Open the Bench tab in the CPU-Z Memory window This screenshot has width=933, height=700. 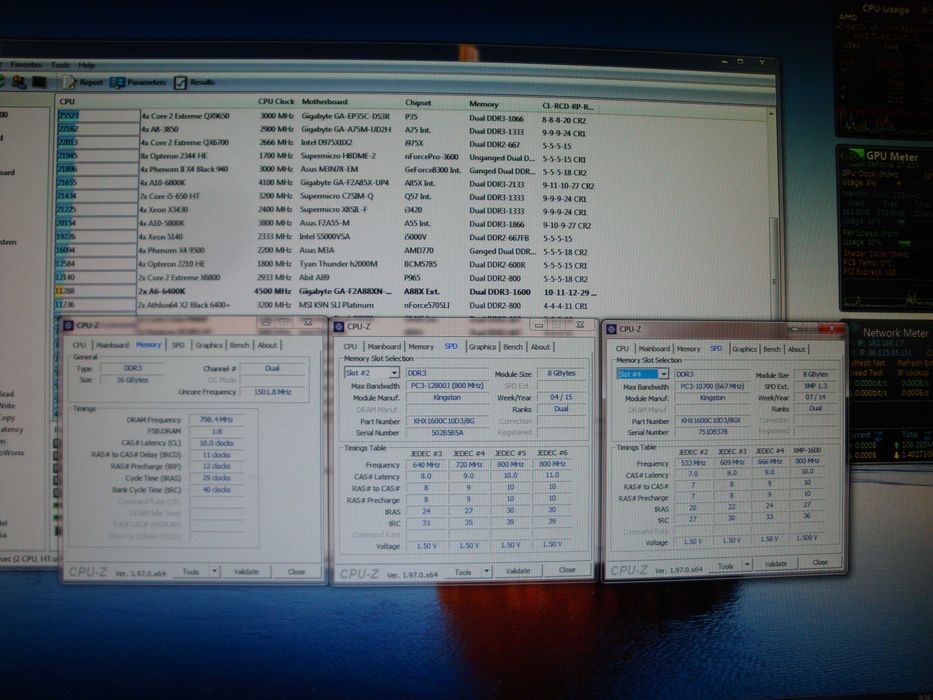pos(239,345)
